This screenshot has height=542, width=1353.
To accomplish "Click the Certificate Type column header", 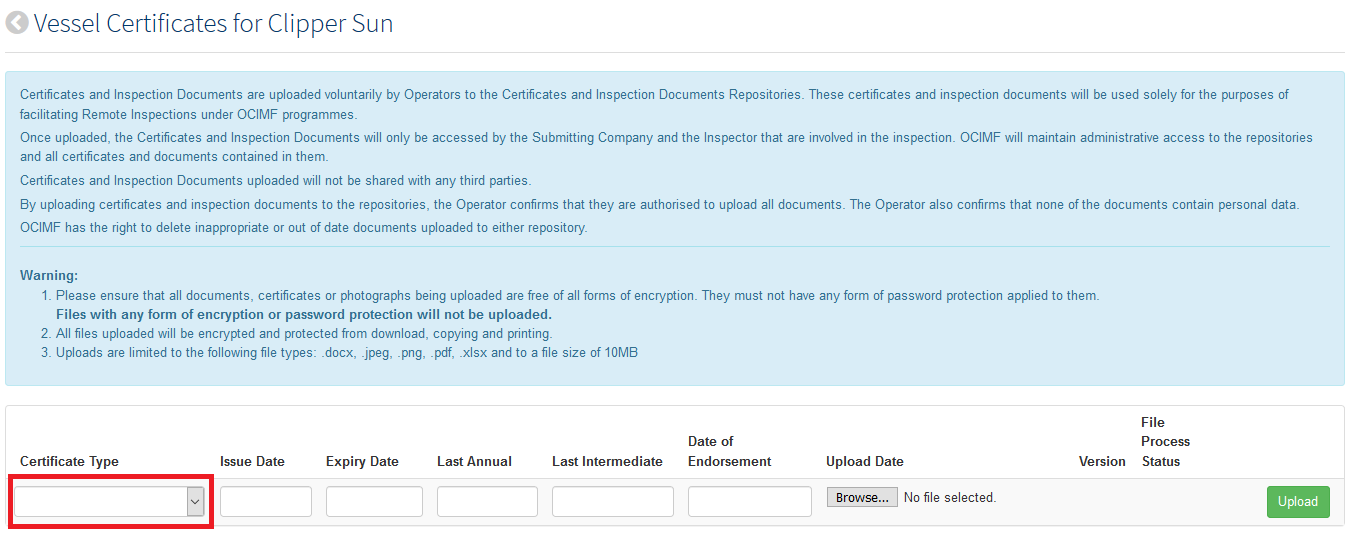I will click(x=69, y=462).
